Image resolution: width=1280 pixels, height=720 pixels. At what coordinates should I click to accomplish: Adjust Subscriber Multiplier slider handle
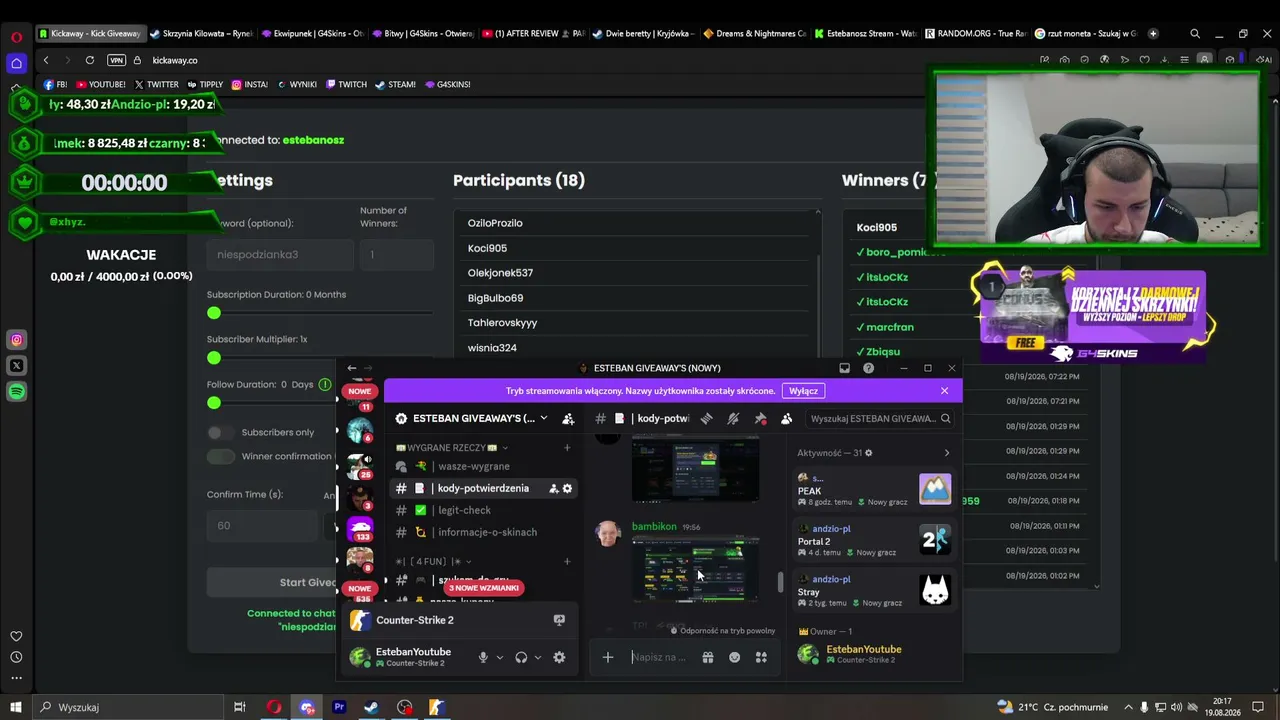point(214,358)
